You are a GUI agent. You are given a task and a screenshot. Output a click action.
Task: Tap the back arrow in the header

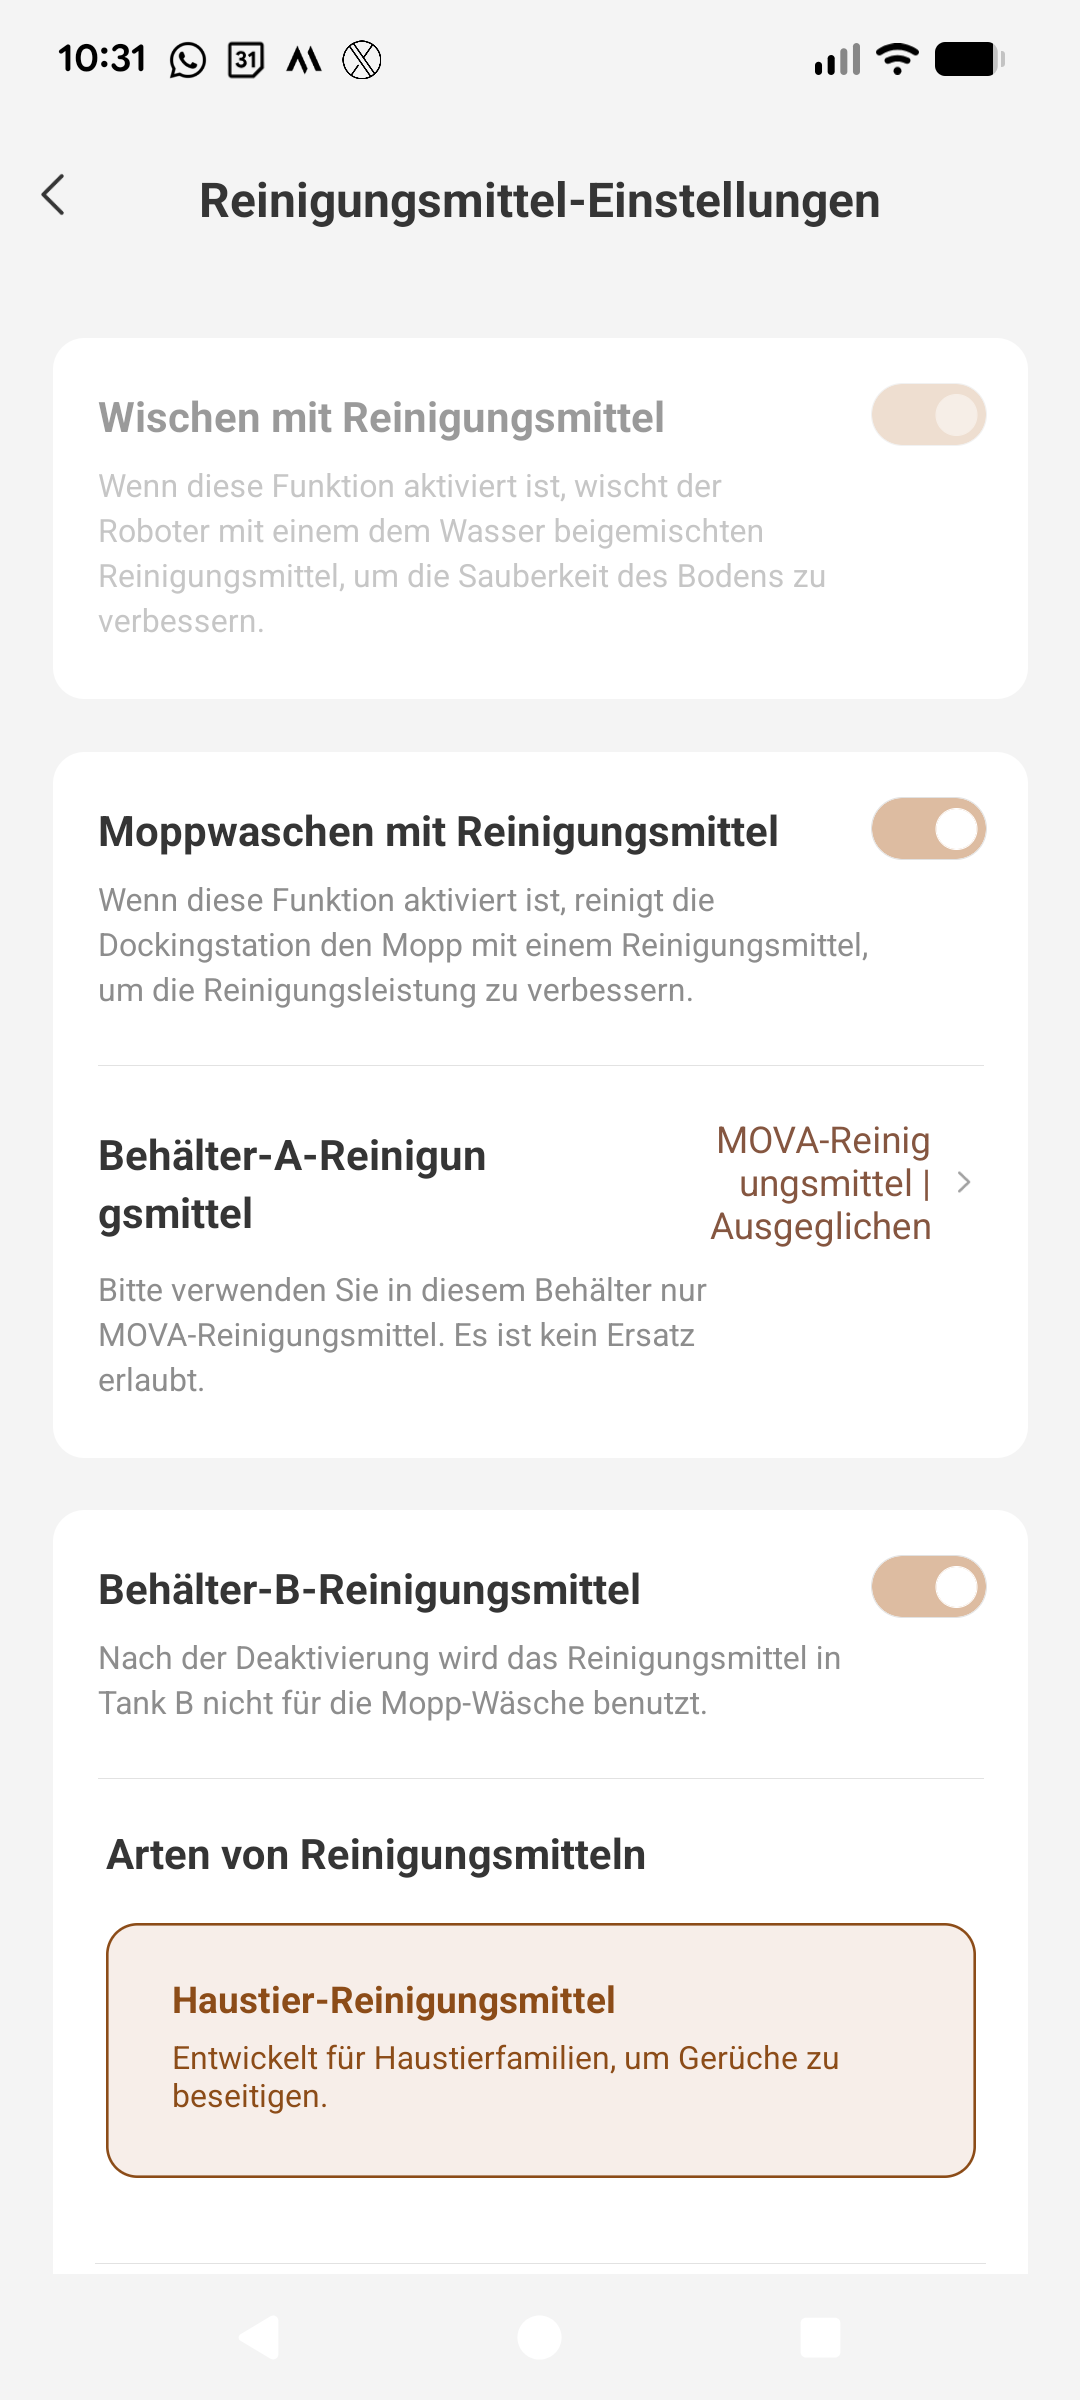(54, 195)
